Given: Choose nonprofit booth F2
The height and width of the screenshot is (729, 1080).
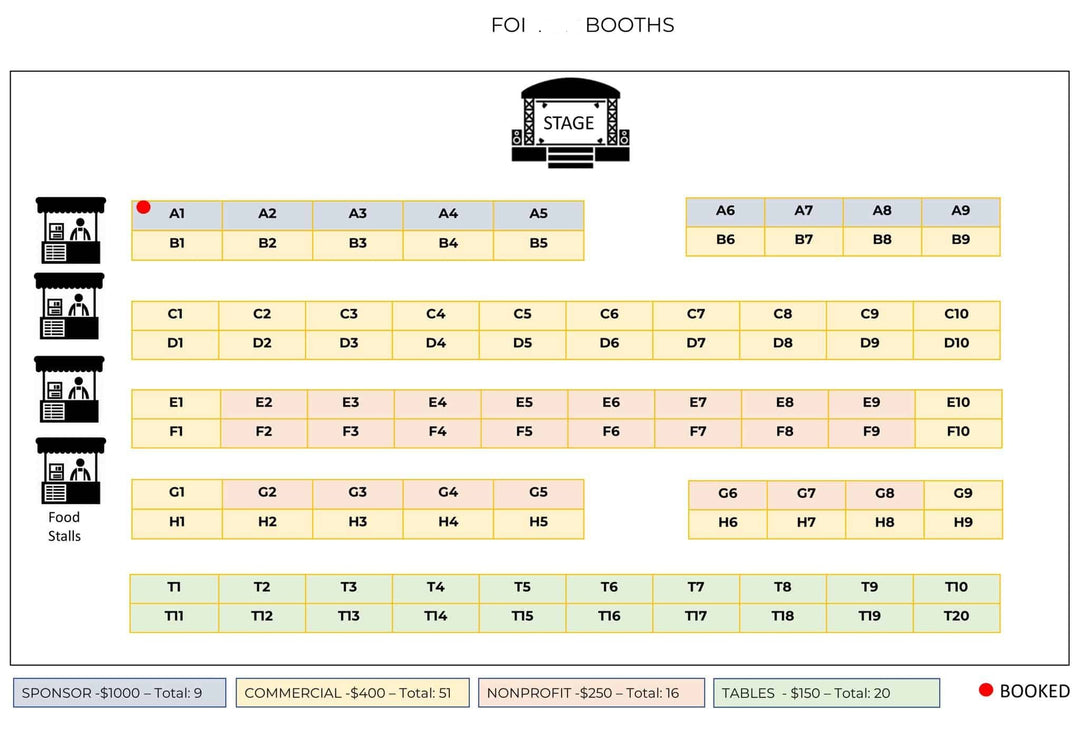Looking at the screenshot, I should (x=264, y=433).
